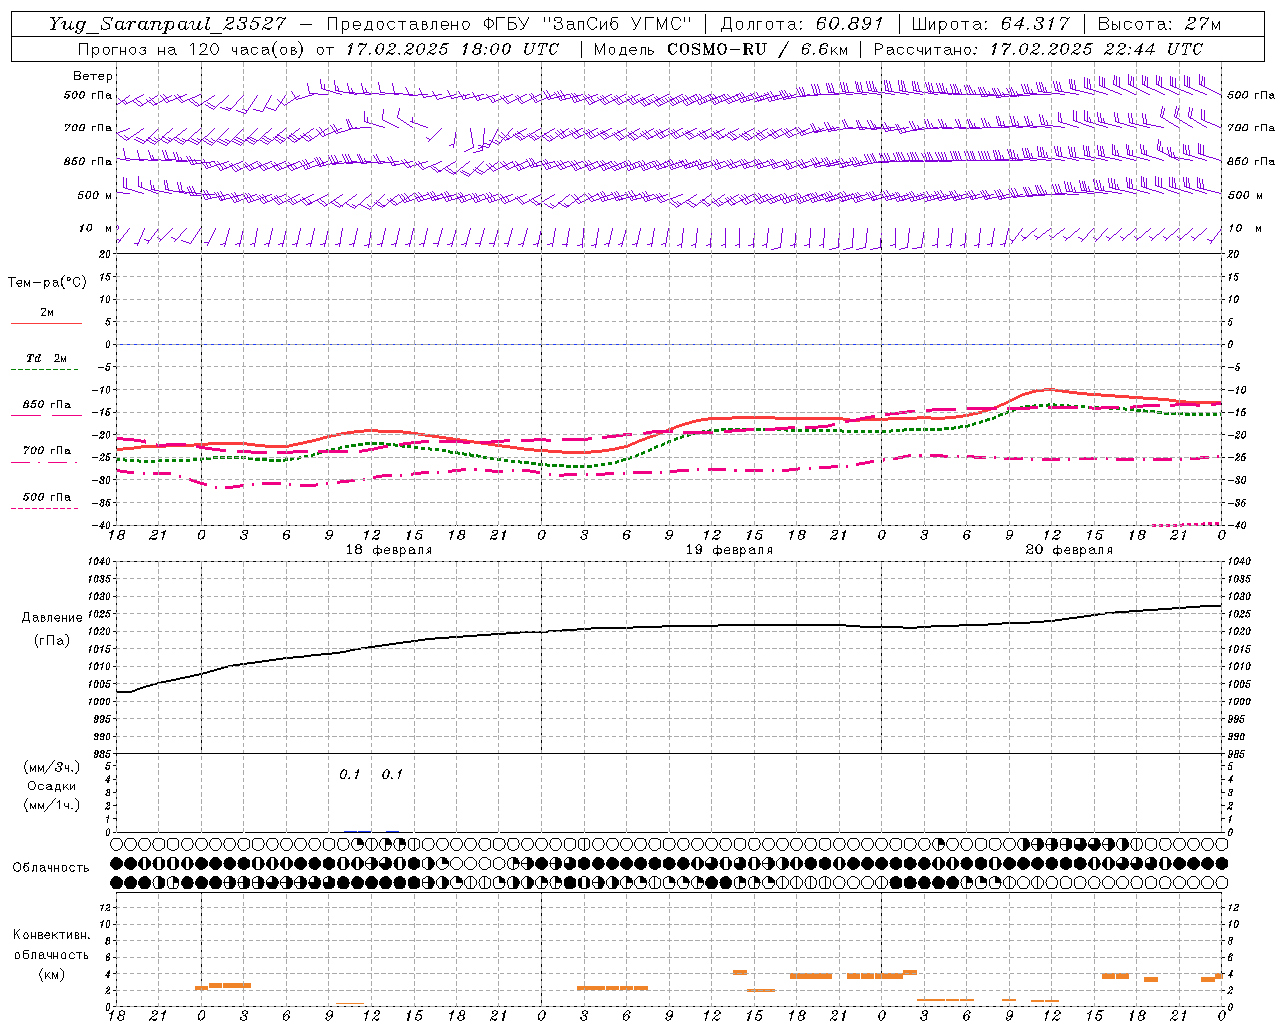Click the Td 2м dew point legend label
This screenshot has width=1280, height=1024.
click(x=47, y=358)
